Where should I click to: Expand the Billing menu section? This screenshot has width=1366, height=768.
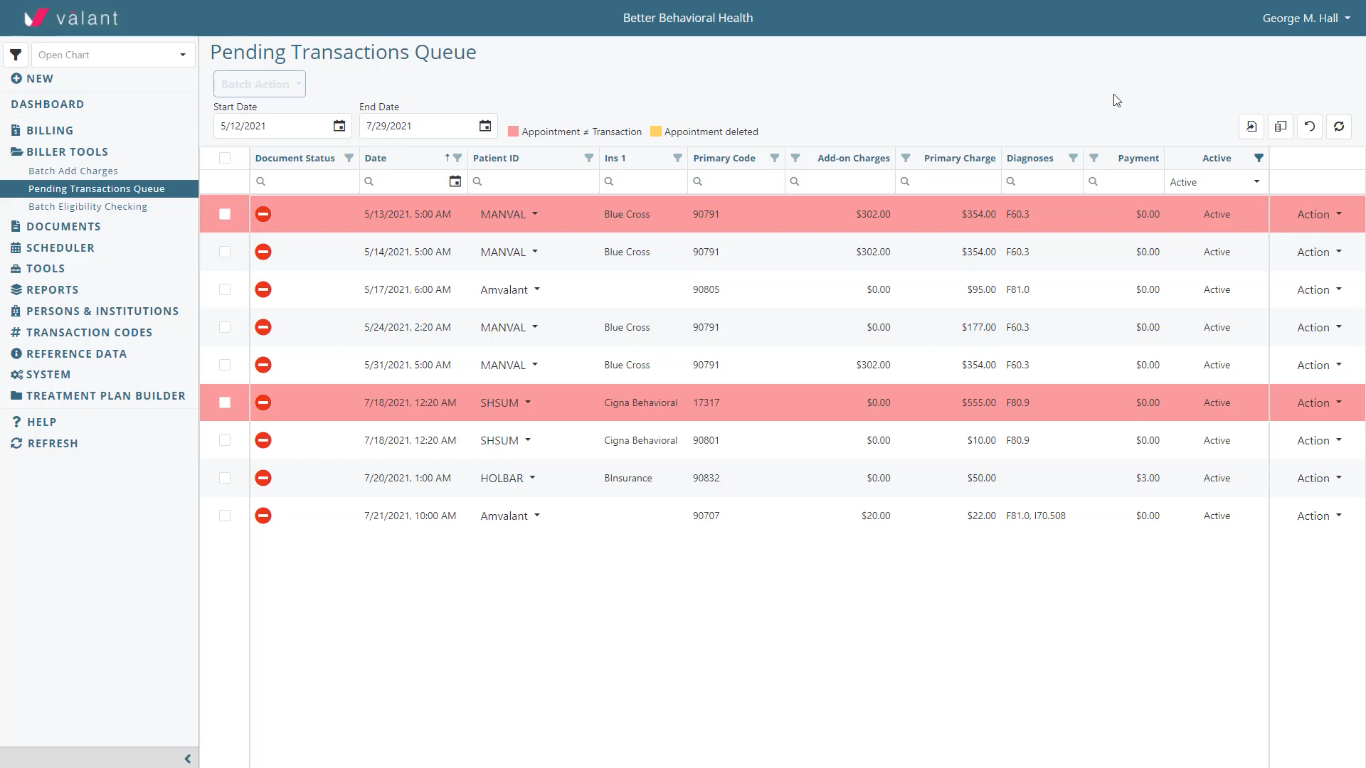pyautogui.click(x=42, y=130)
